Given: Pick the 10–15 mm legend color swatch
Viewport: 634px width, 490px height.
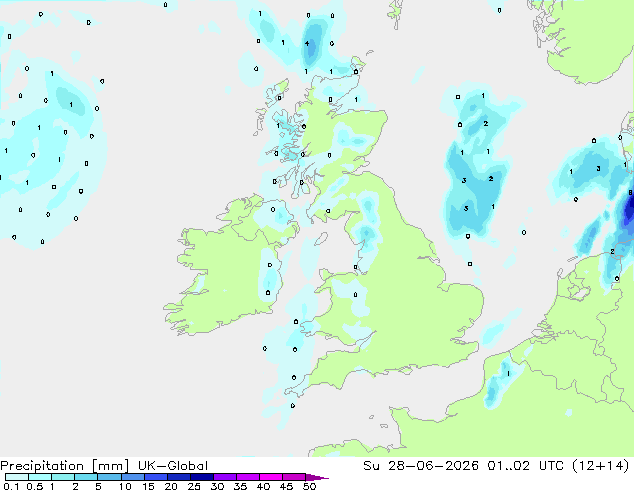Looking at the screenshot, I should (132, 477).
